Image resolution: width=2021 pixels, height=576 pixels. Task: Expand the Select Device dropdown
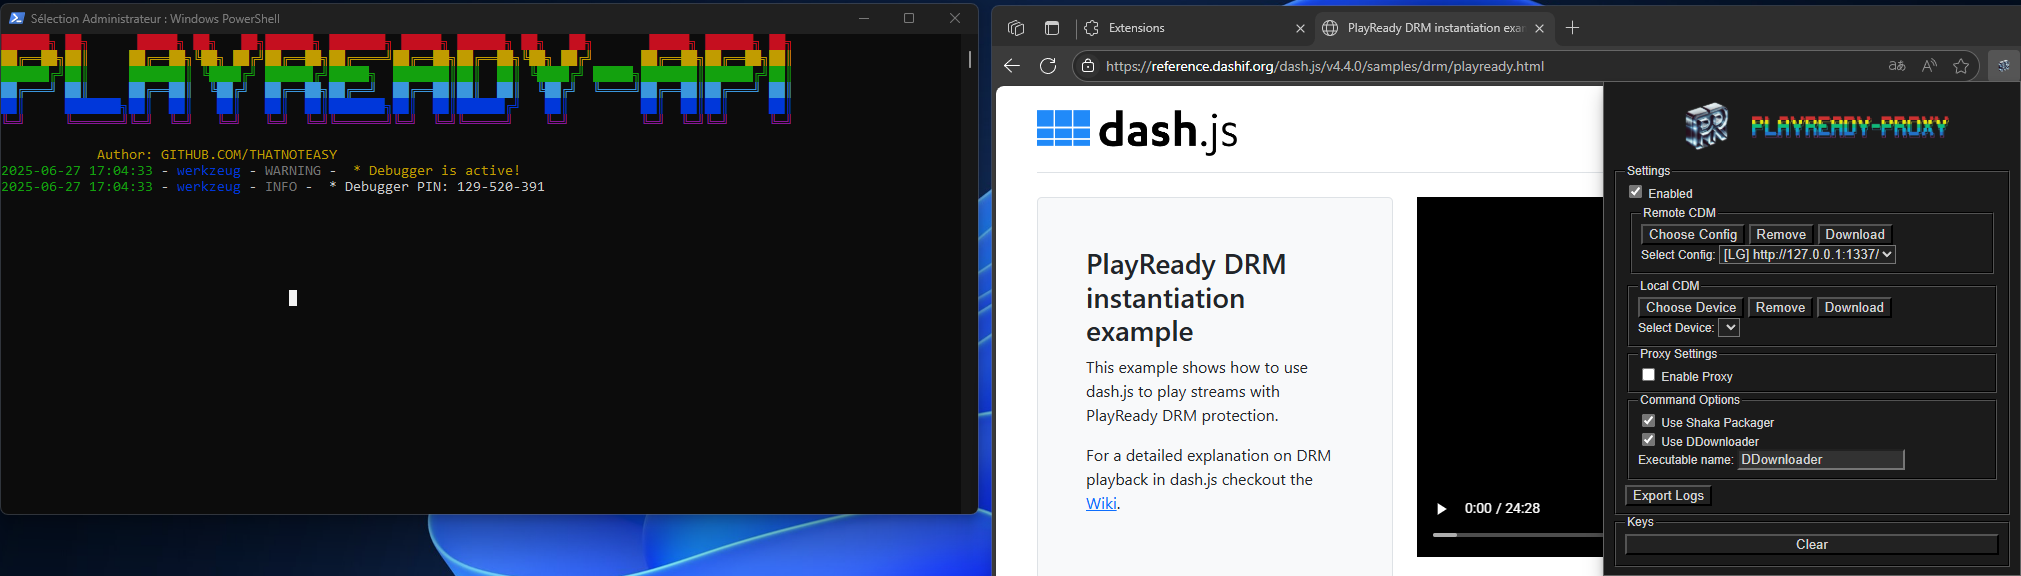tap(1730, 328)
